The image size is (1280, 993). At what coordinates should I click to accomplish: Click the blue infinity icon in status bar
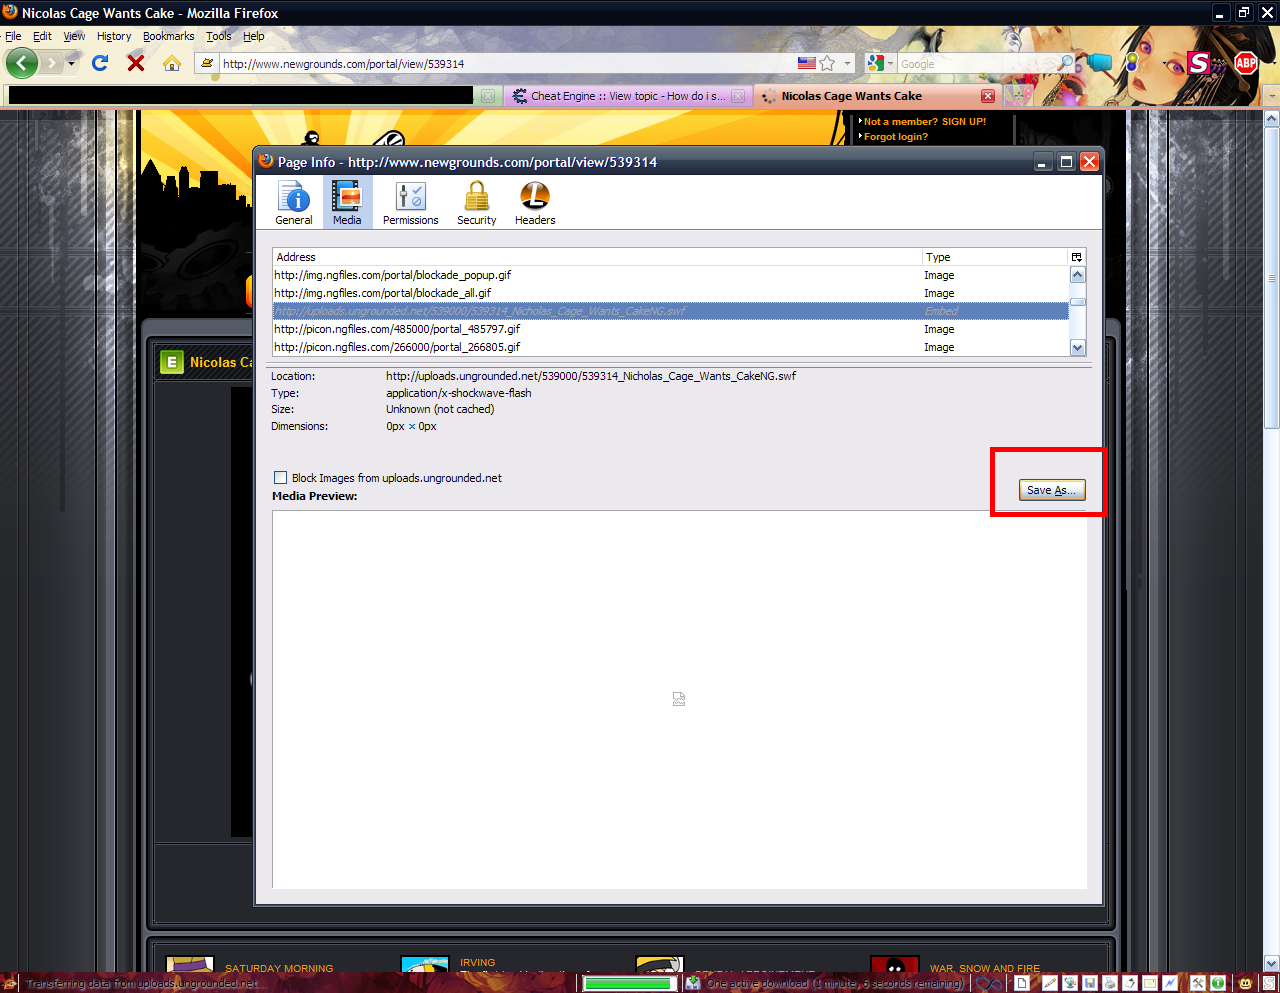pos(989,984)
